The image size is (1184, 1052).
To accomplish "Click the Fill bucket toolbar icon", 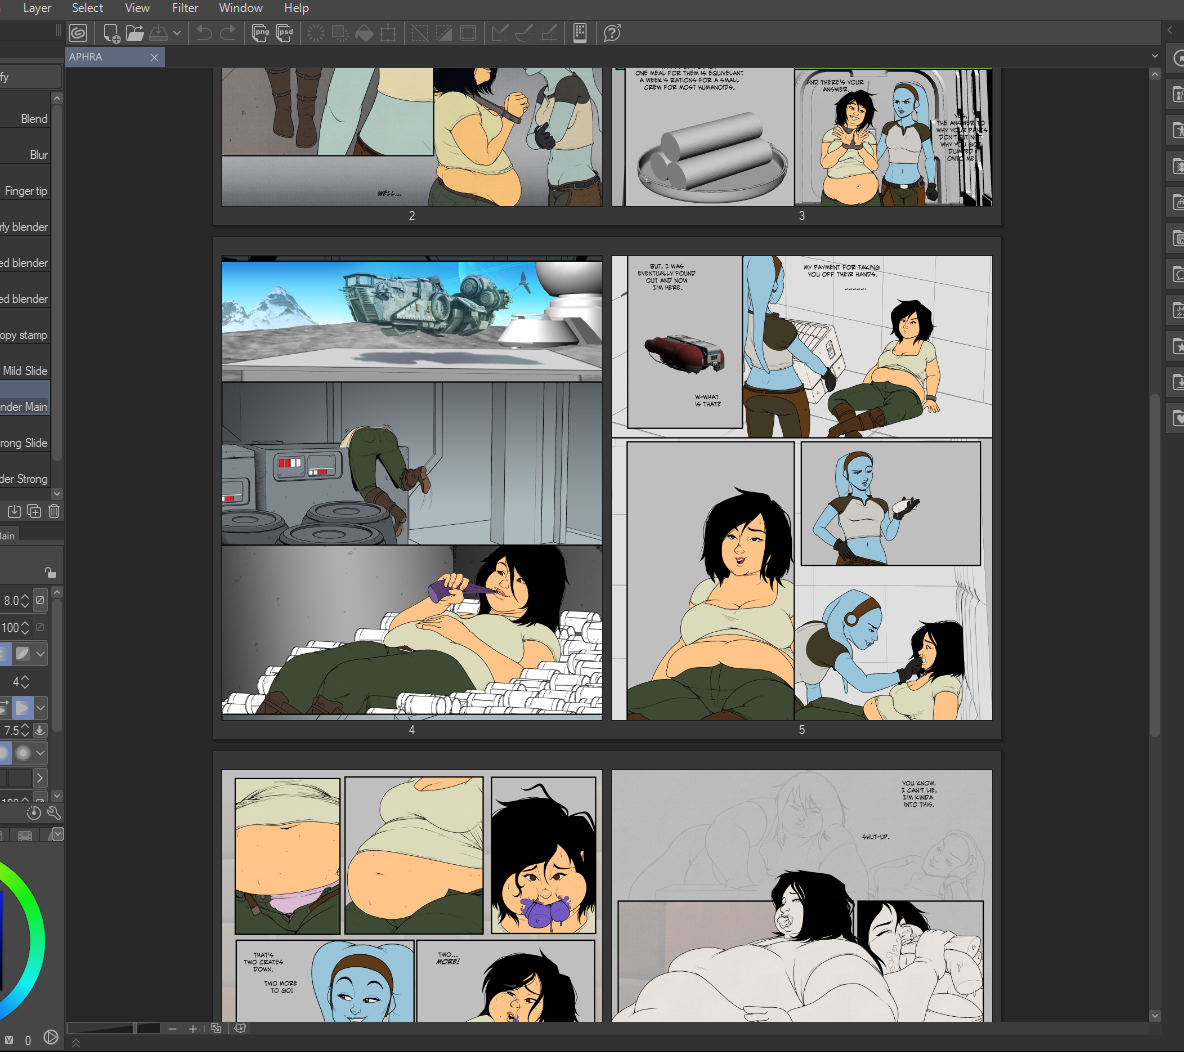I will (x=365, y=33).
